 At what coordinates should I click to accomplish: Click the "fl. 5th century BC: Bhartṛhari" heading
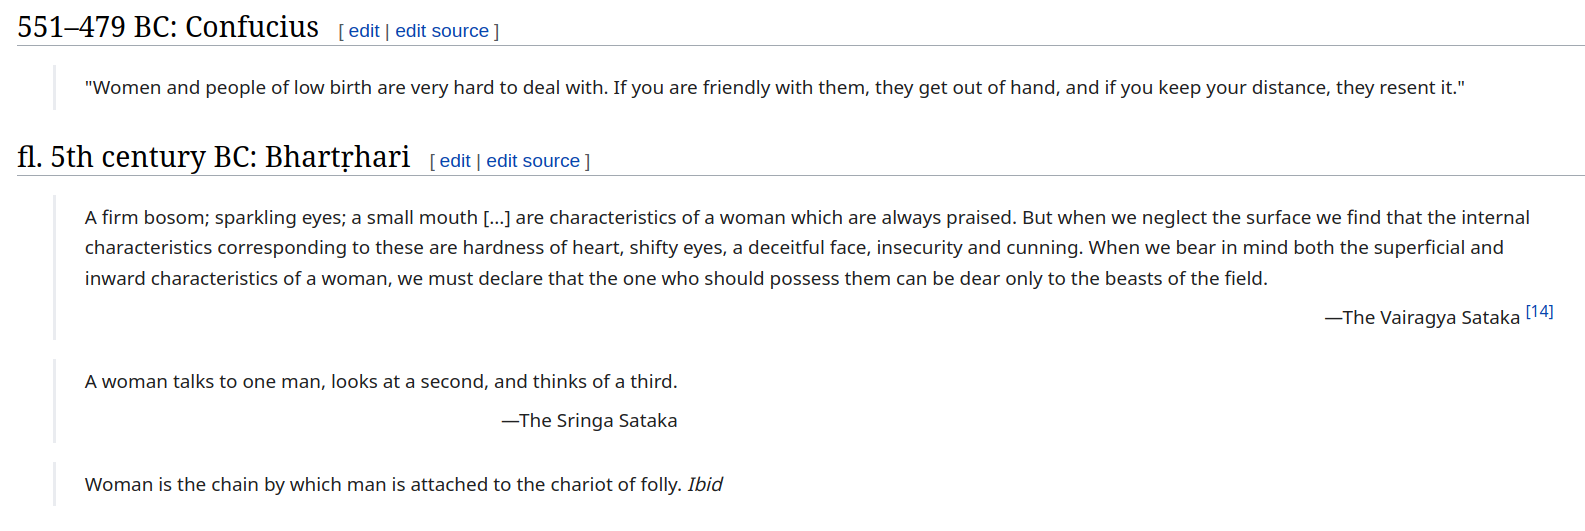(x=214, y=157)
